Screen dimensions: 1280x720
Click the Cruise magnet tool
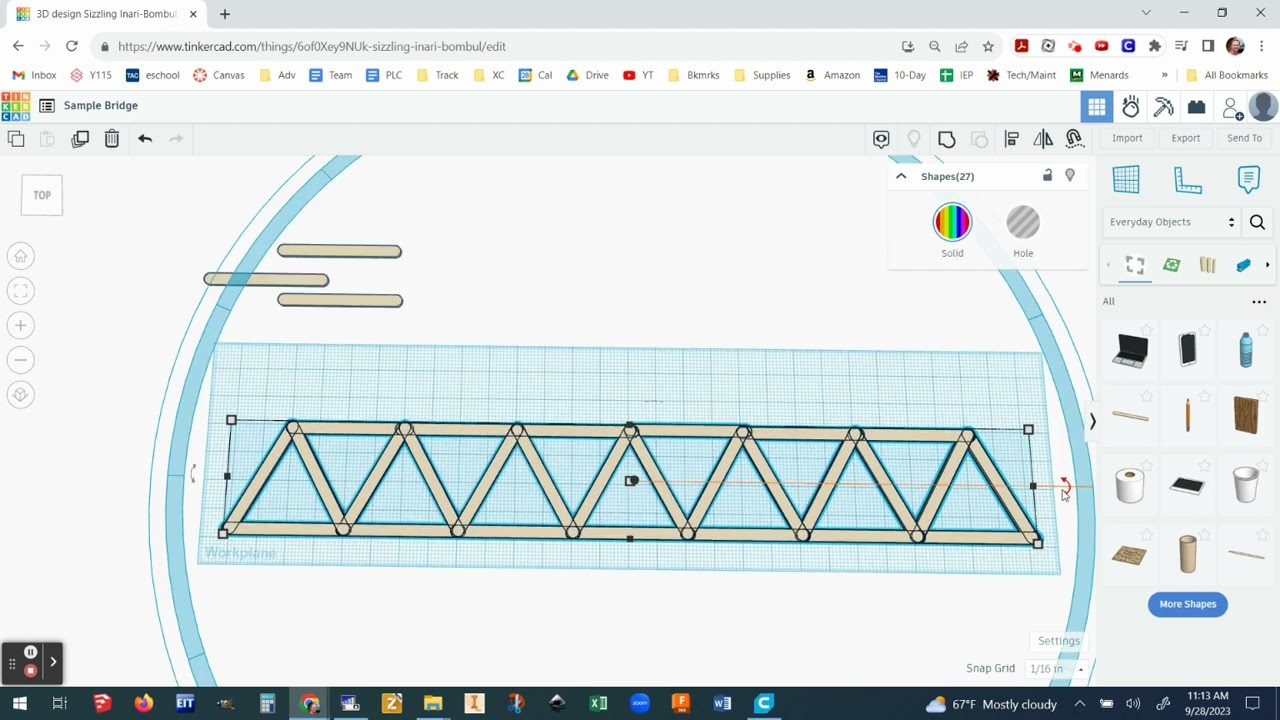click(1075, 139)
